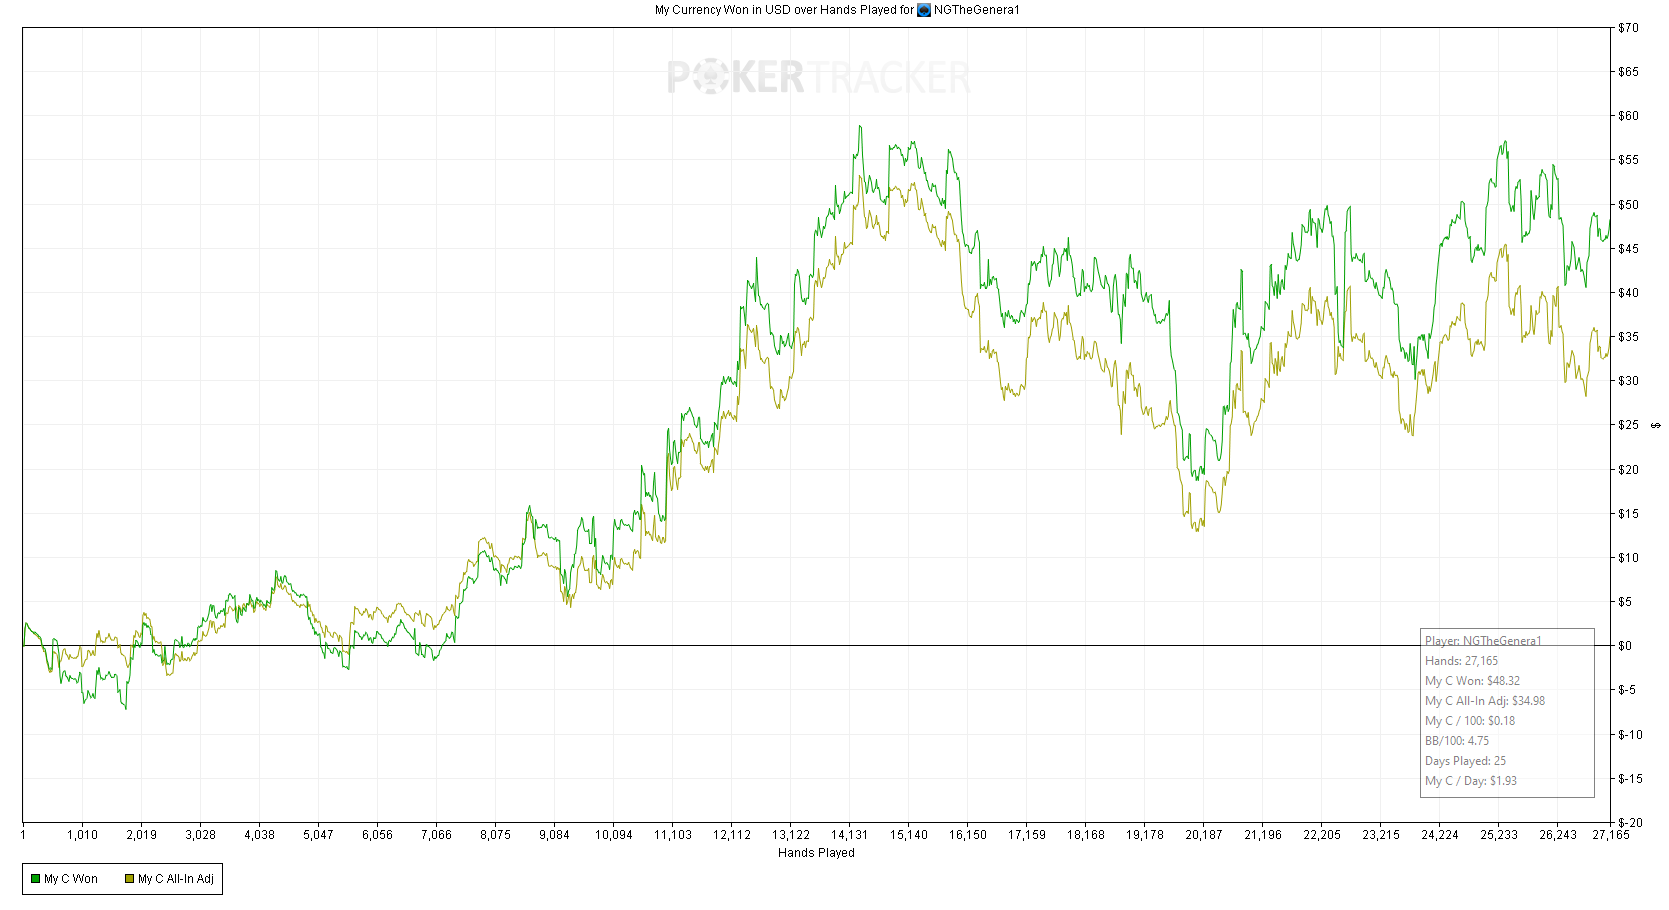Click the 2,019 hands x-axis tick label
Screen dimensions: 1669x910
[142, 835]
